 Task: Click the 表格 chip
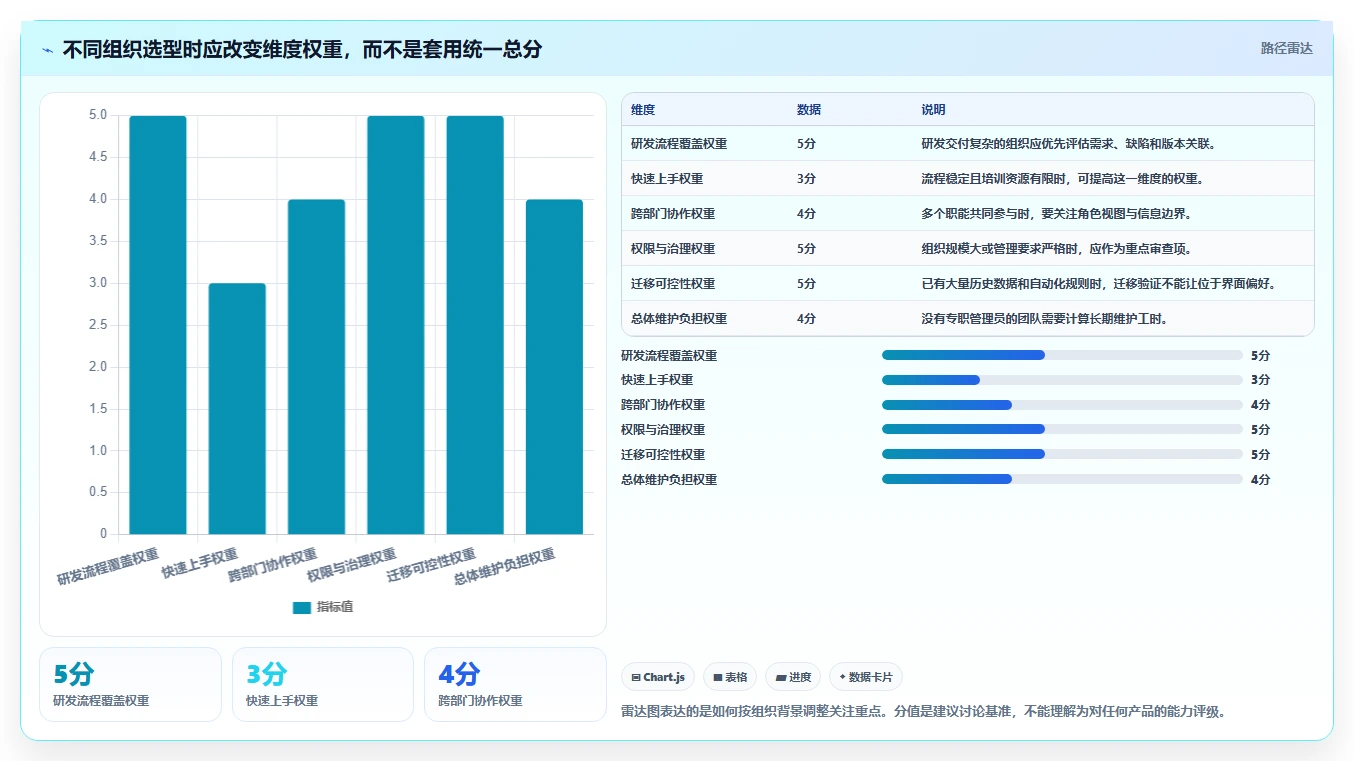tap(730, 677)
